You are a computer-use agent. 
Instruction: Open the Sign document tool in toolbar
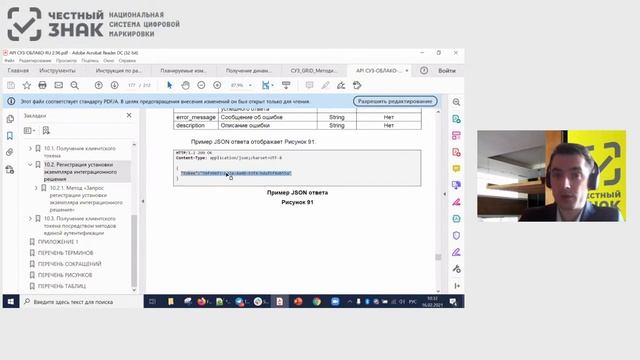341,85
